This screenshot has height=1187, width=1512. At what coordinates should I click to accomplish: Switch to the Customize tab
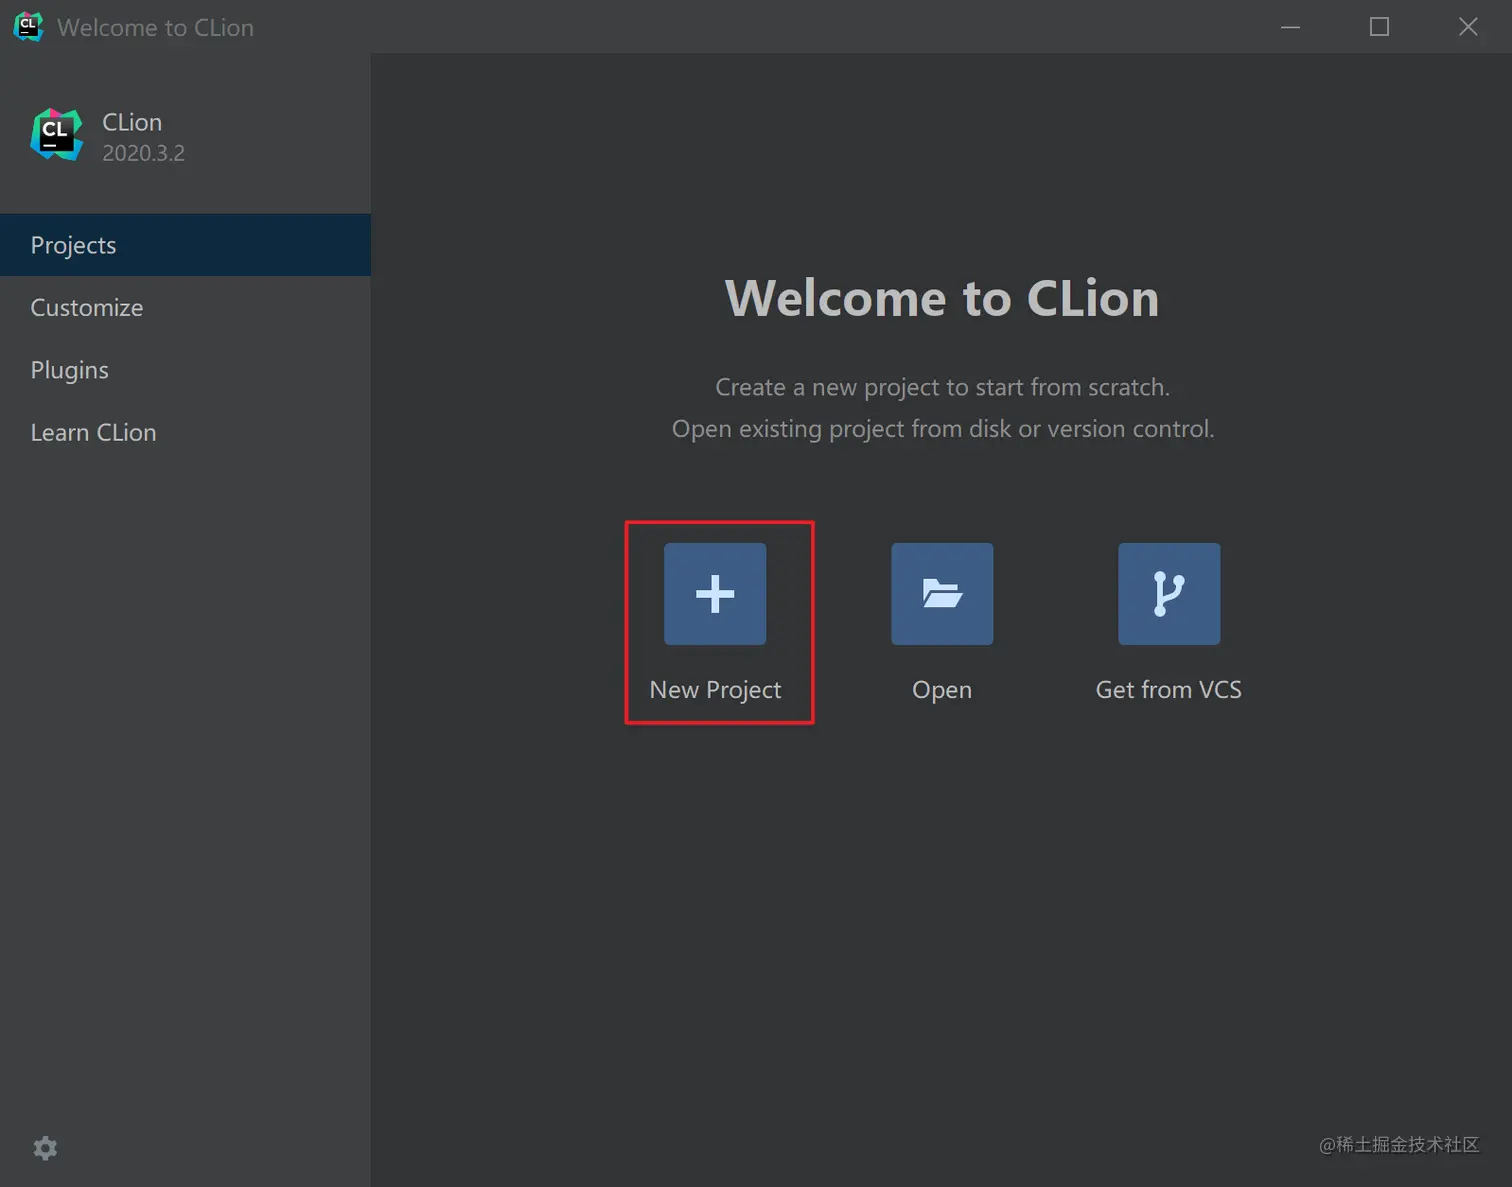click(185, 307)
